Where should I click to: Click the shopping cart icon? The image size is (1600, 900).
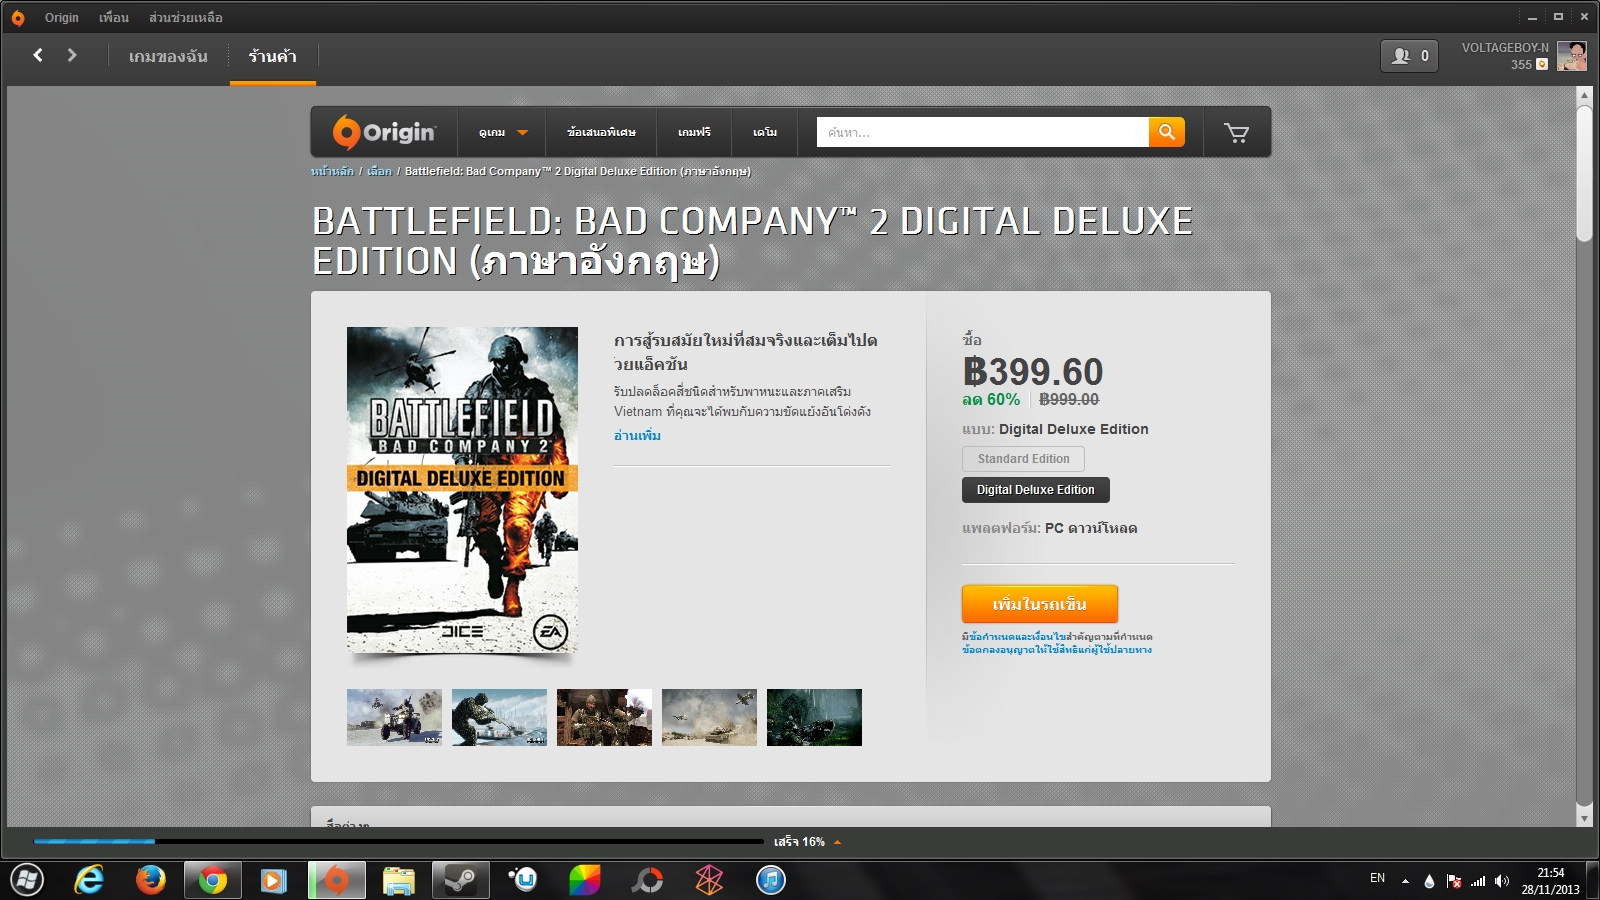pyautogui.click(x=1236, y=132)
